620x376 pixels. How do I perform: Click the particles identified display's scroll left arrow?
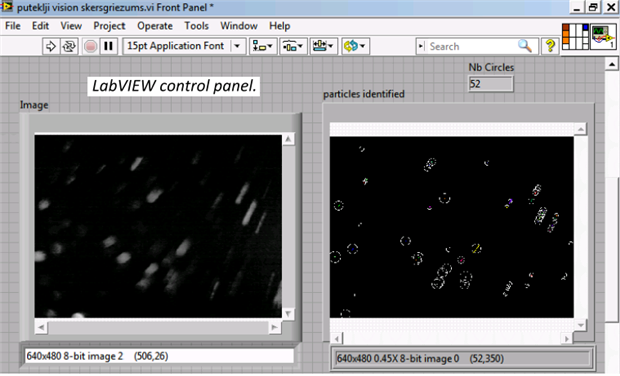[x=336, y=338]
